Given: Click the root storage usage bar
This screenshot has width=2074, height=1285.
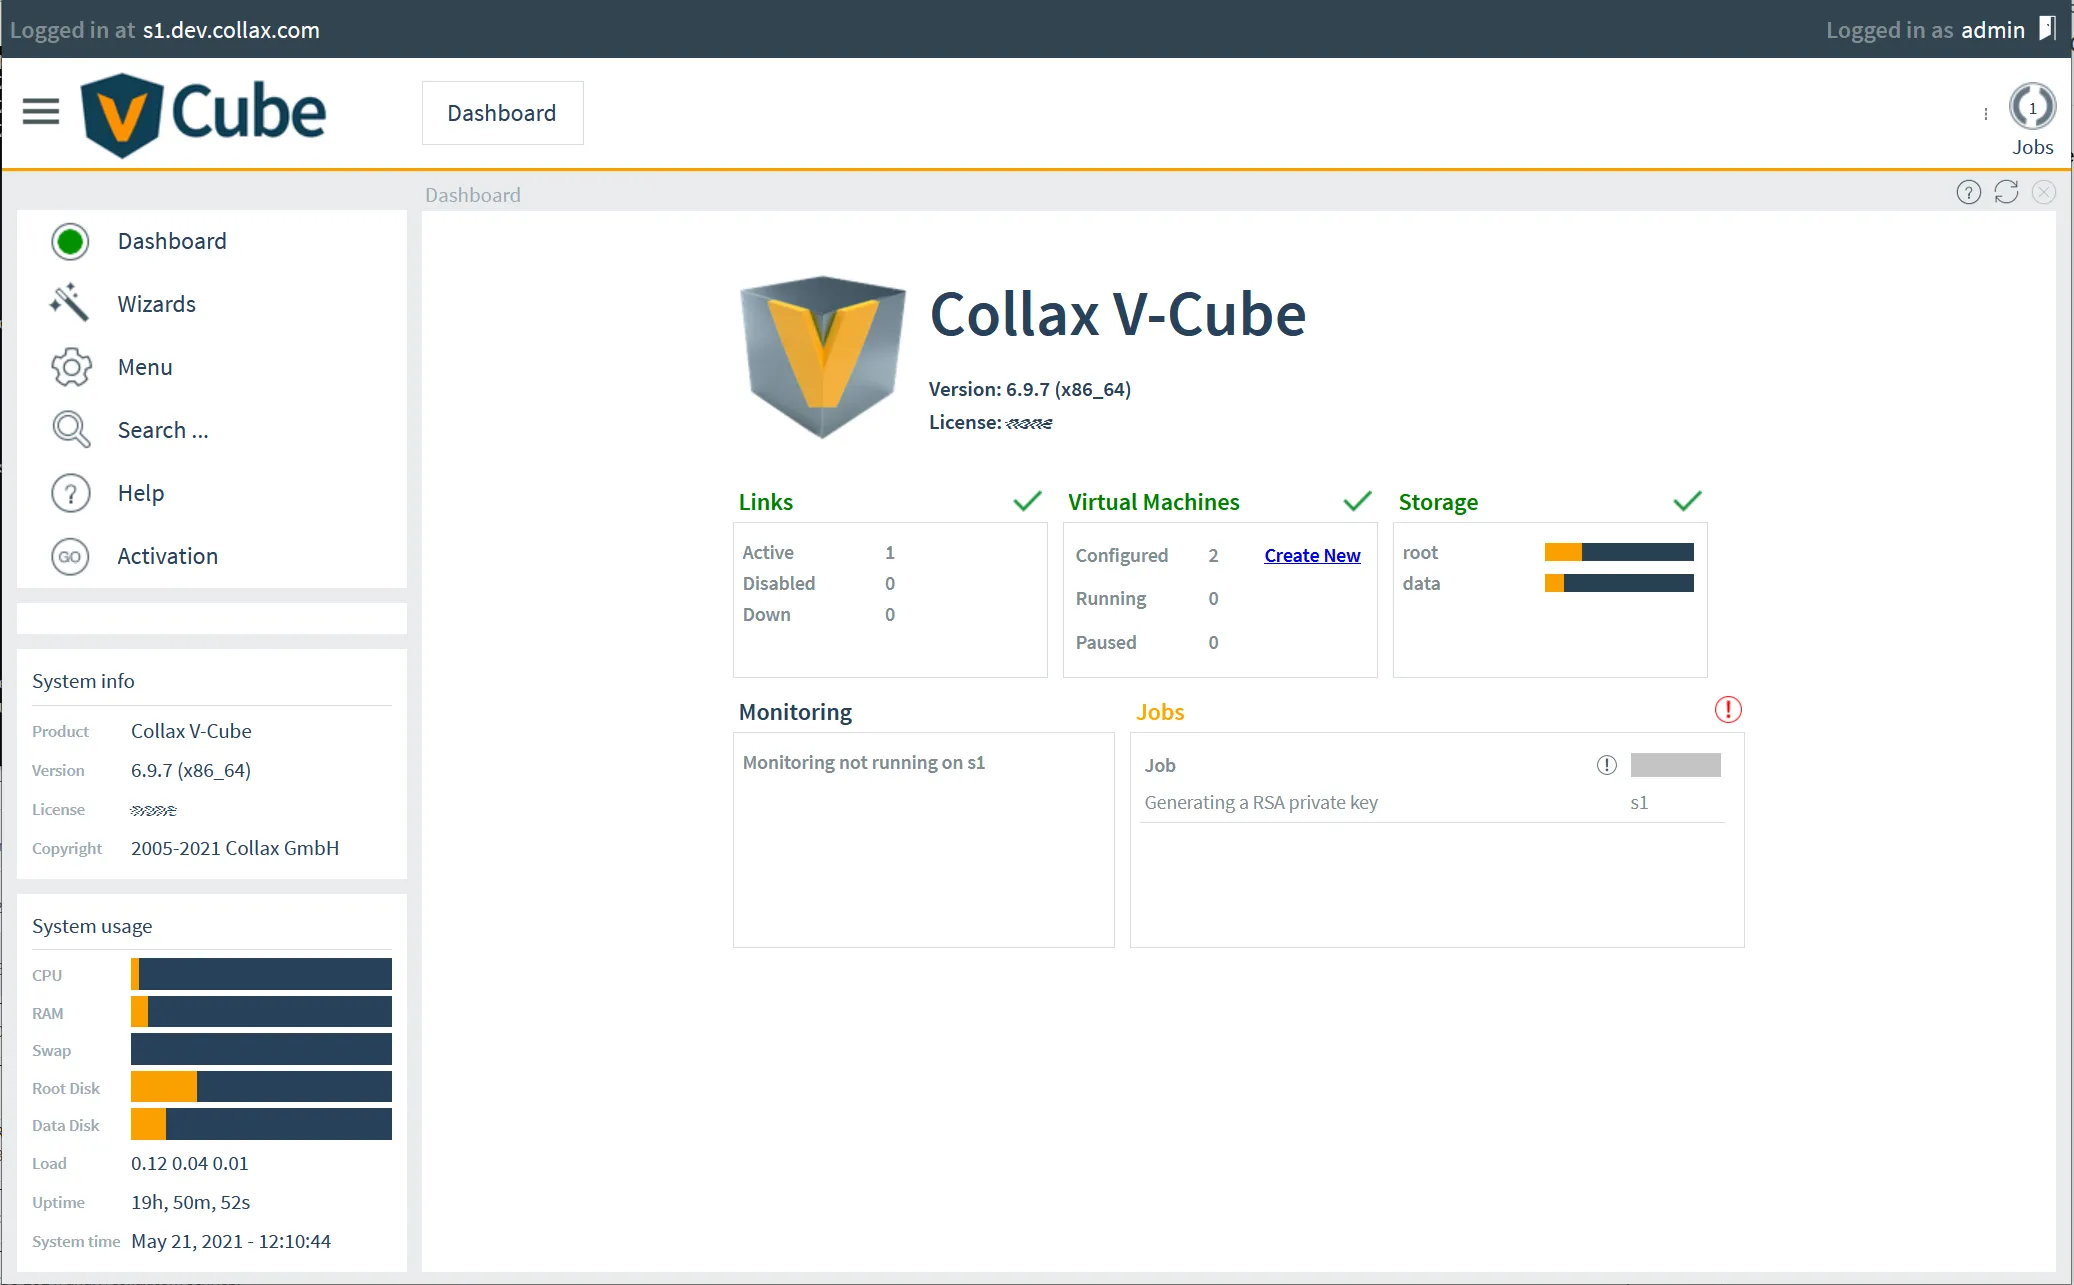Looking at the screenshot, I should [x=1618, y=551].
